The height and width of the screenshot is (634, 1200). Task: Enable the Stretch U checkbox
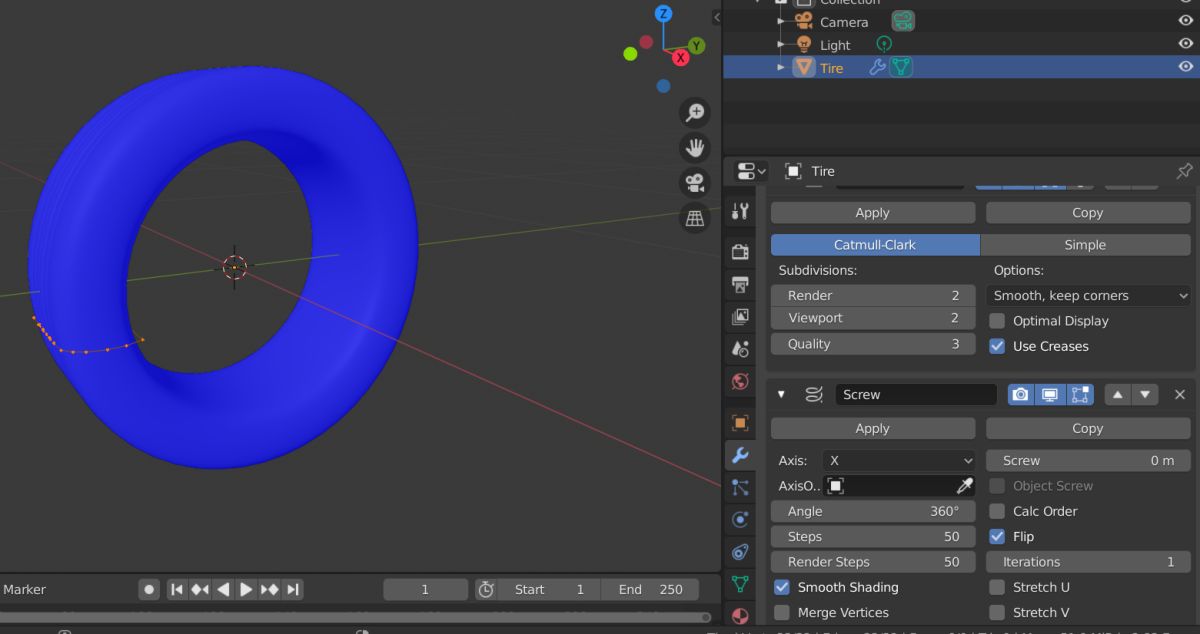(997, 587)
